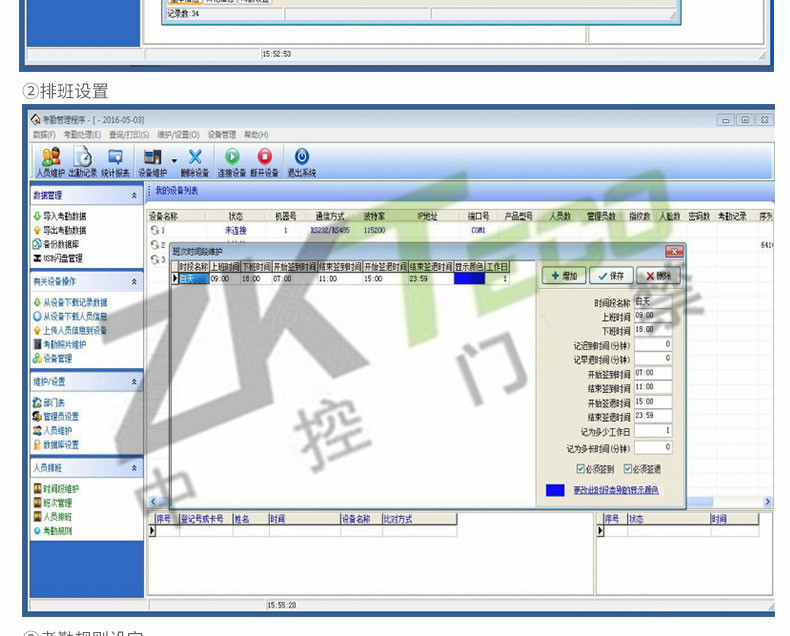Collapse the 维护/设置 sidebar section
Image resolution: width=790 pixels, height=636 pixels.
(x=135, y=382)
